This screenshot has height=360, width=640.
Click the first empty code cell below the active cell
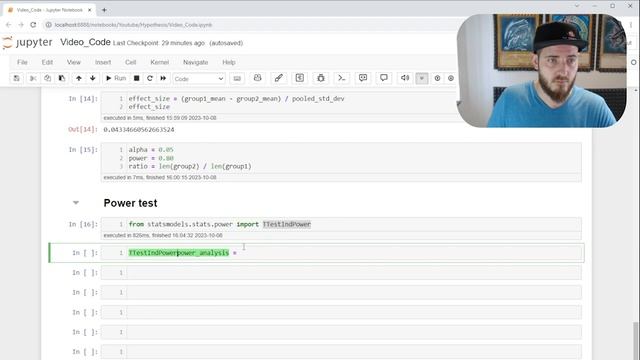pyautogui.click(x=354, y=273)
